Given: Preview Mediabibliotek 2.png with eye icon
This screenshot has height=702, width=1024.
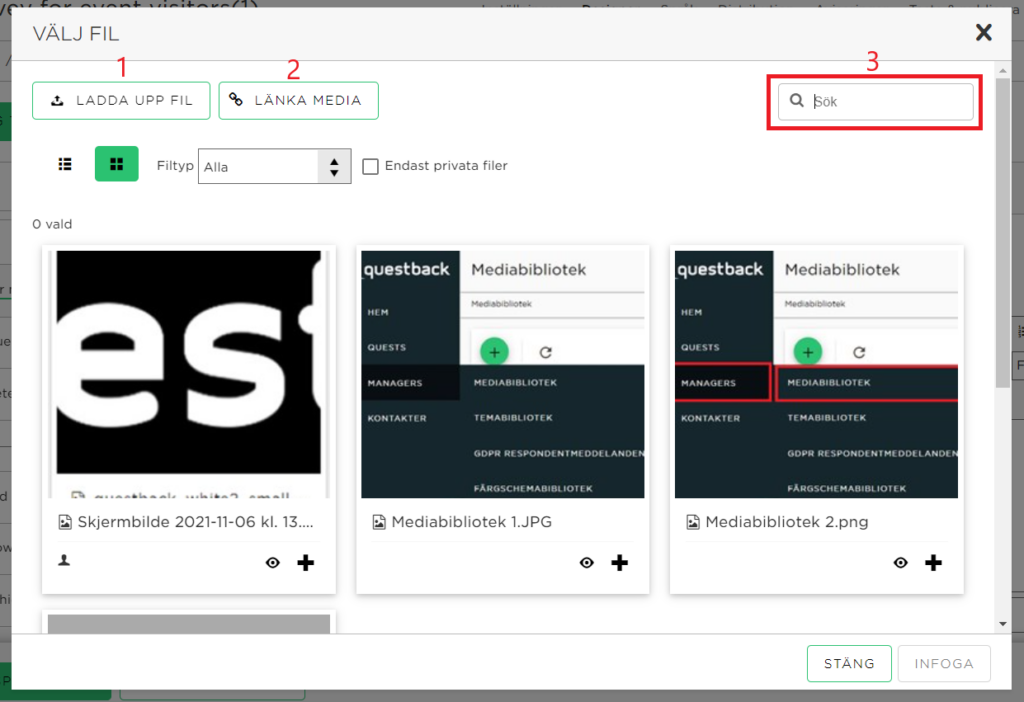Looking at the screenshot, I should click(901, 562).
